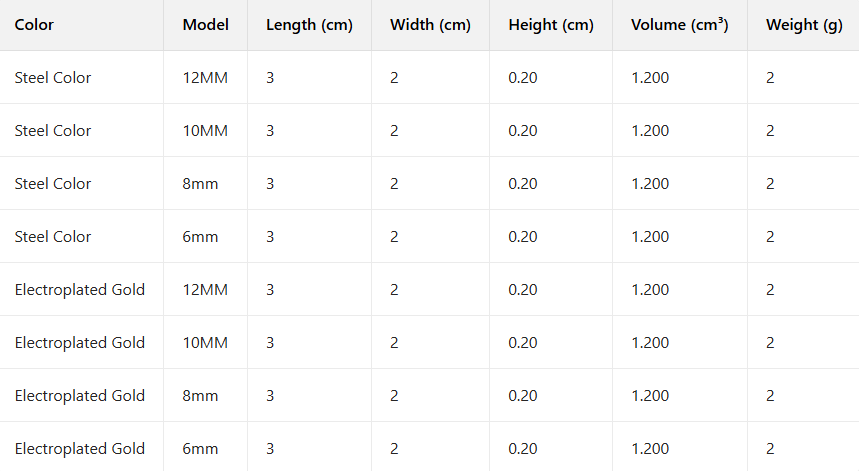The width and height of the screenshot is (859, 471).
Task: Select volume 1.200 in Steel Color 10MM row
Action: [650, 131]
